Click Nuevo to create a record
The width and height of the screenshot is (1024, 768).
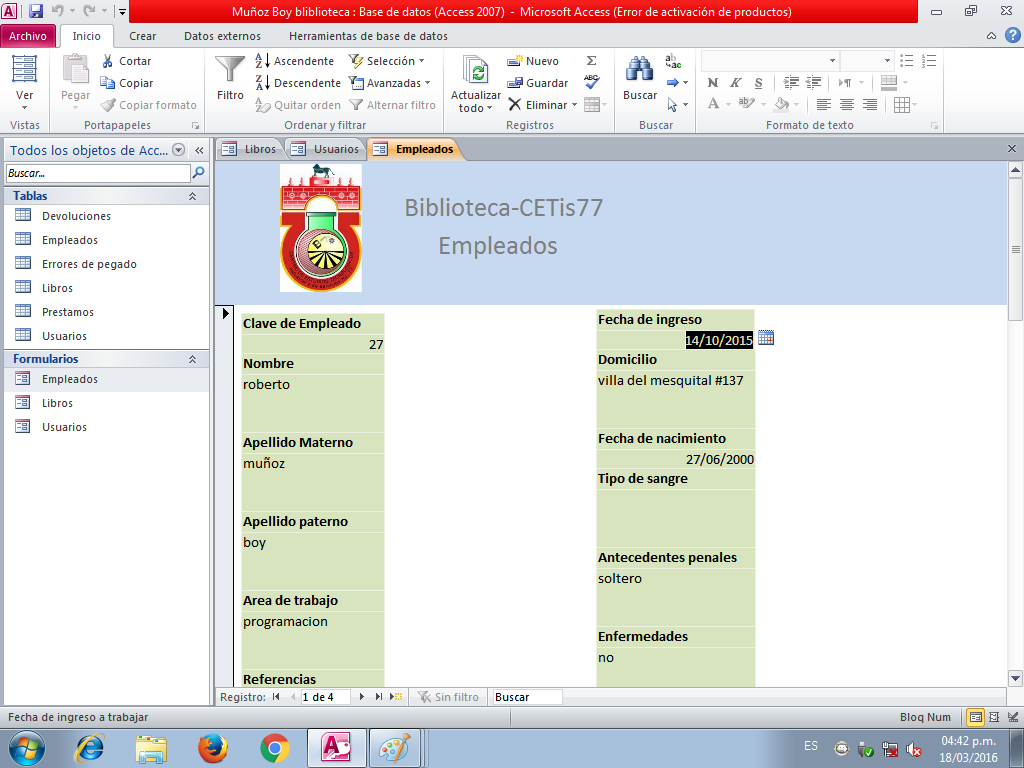[x=533, y=61]
